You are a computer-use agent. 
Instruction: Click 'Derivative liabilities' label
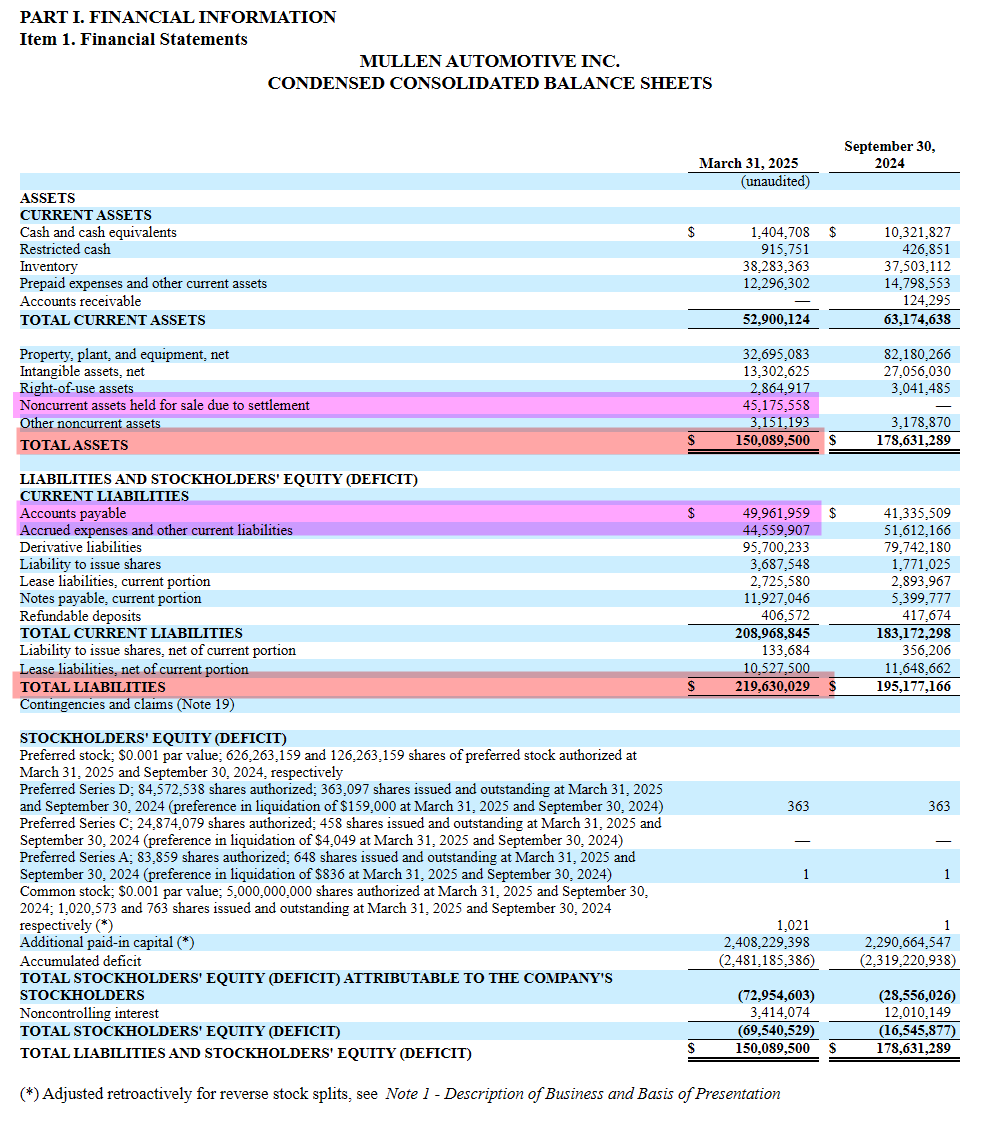[x=81, y=548]
